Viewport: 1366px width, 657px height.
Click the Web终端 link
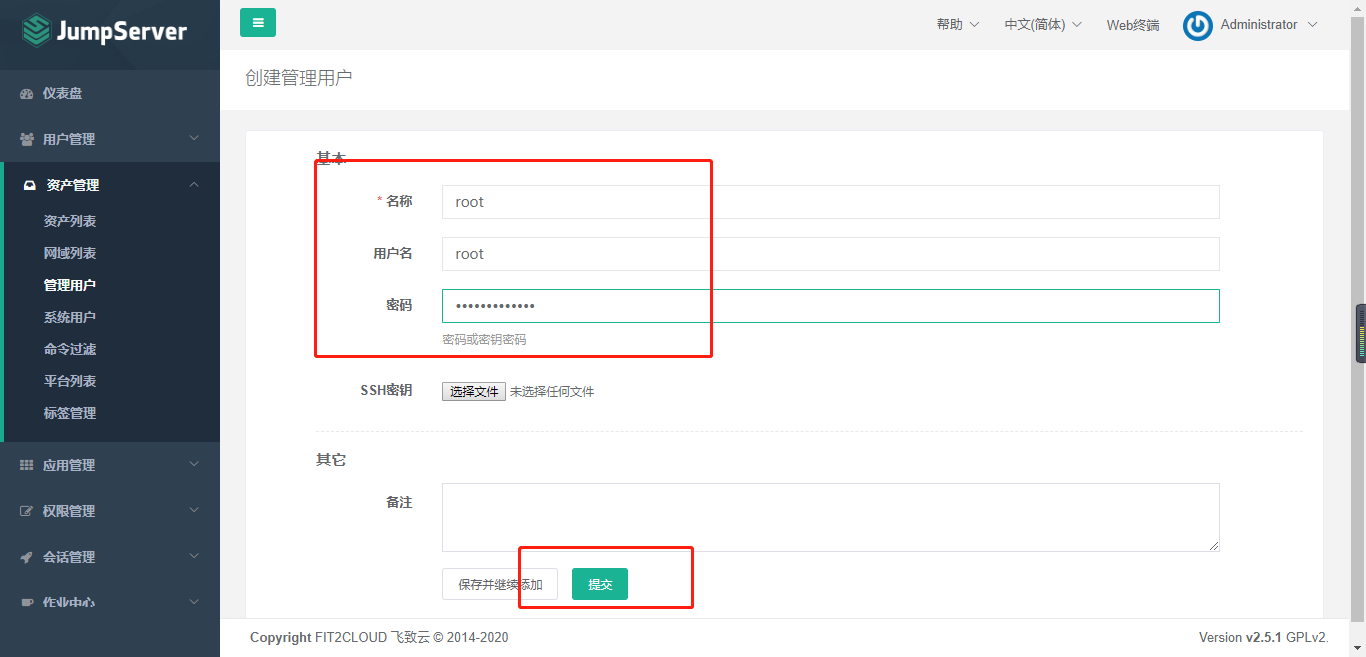coord(1133,25)
